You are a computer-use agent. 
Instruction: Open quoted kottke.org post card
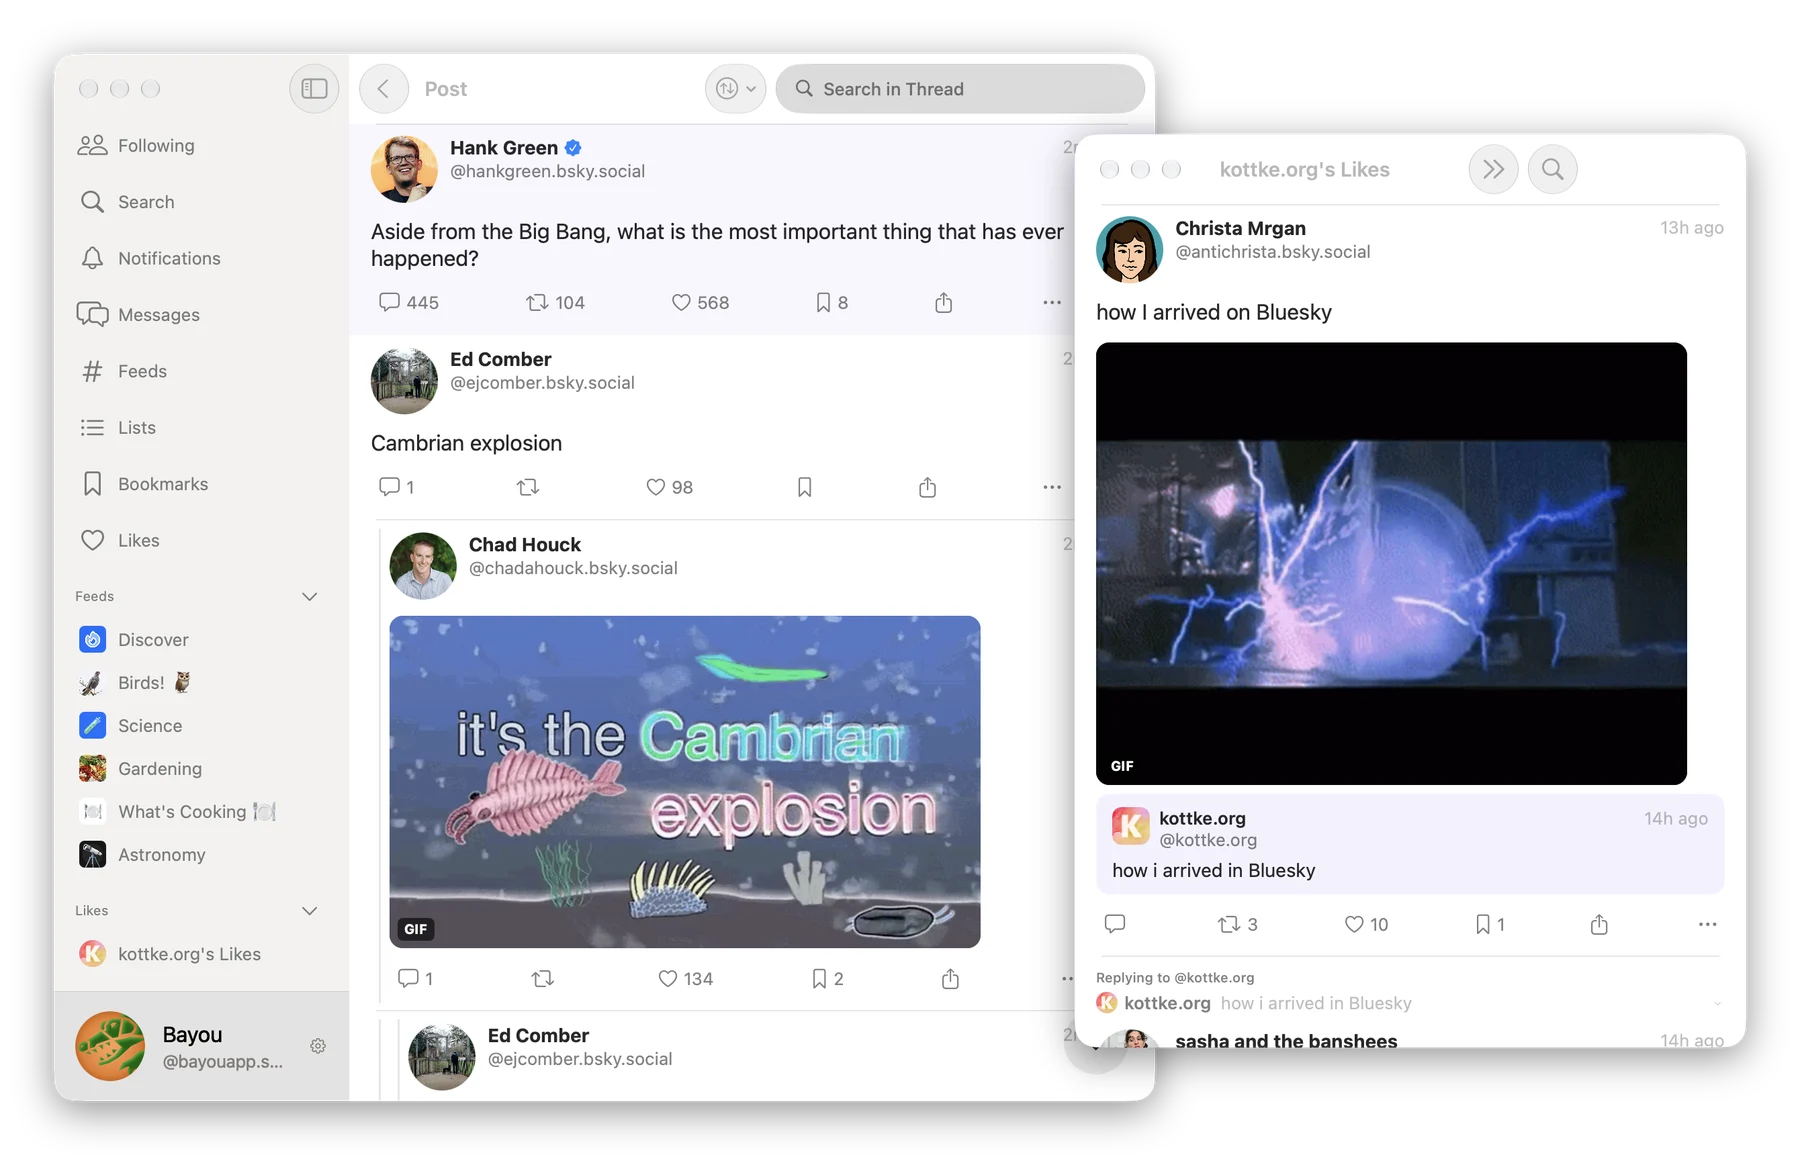1410,844
